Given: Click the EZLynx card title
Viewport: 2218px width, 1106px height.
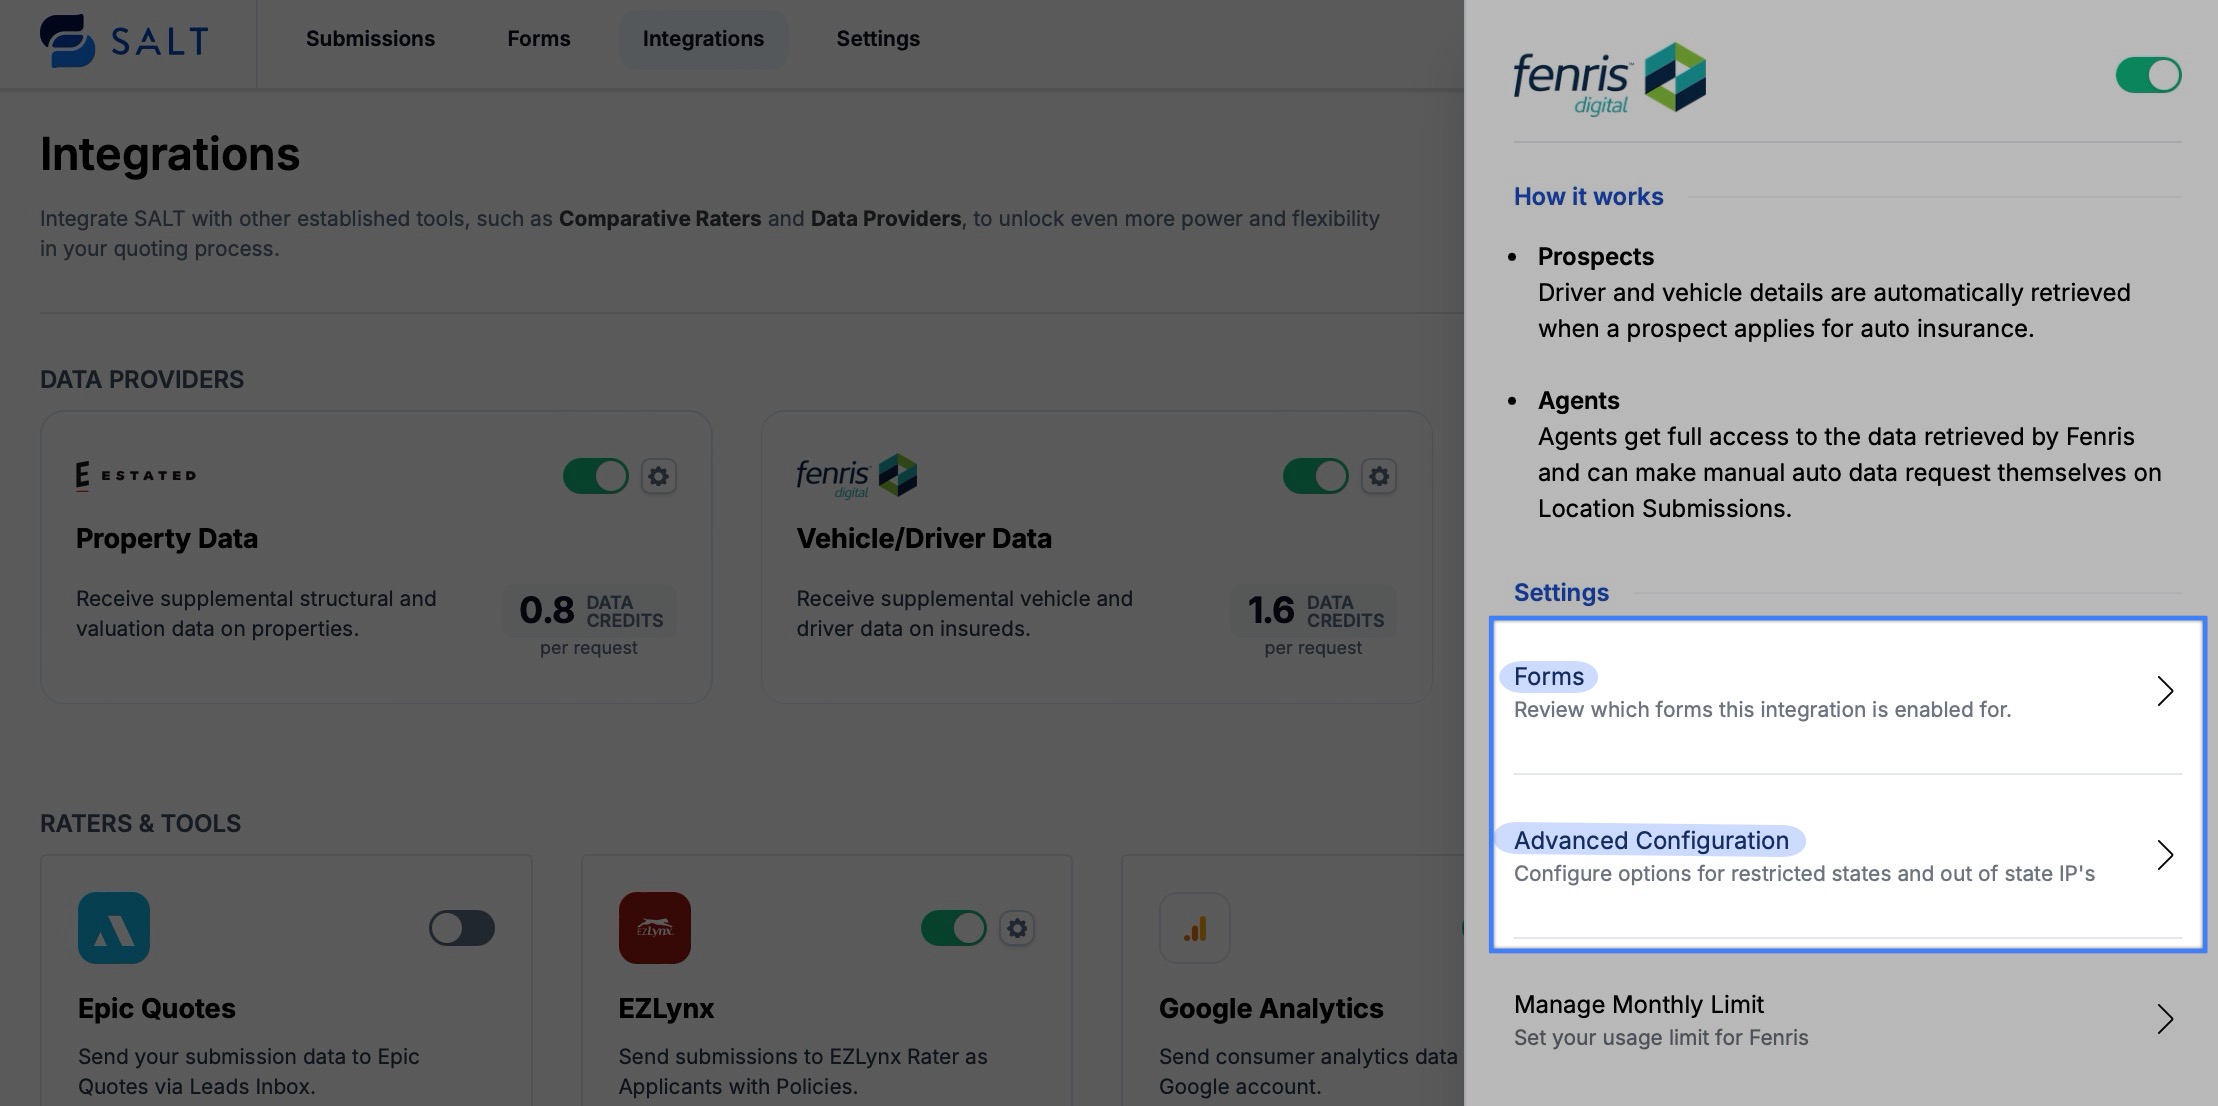Looking at the screenshot, I should point(666,1008).
